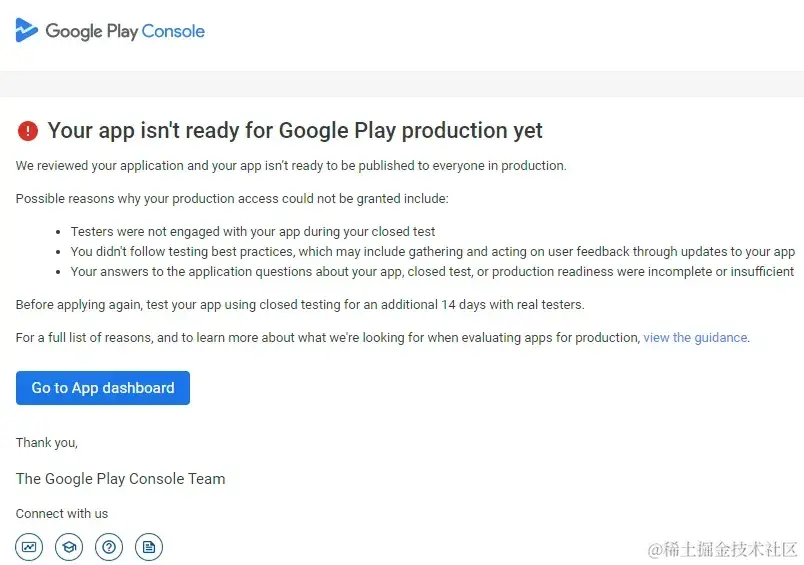The image size is (804, 565).
Task: Click the 'Testers were not engaged' bullet item
Action: click(253, 232)
